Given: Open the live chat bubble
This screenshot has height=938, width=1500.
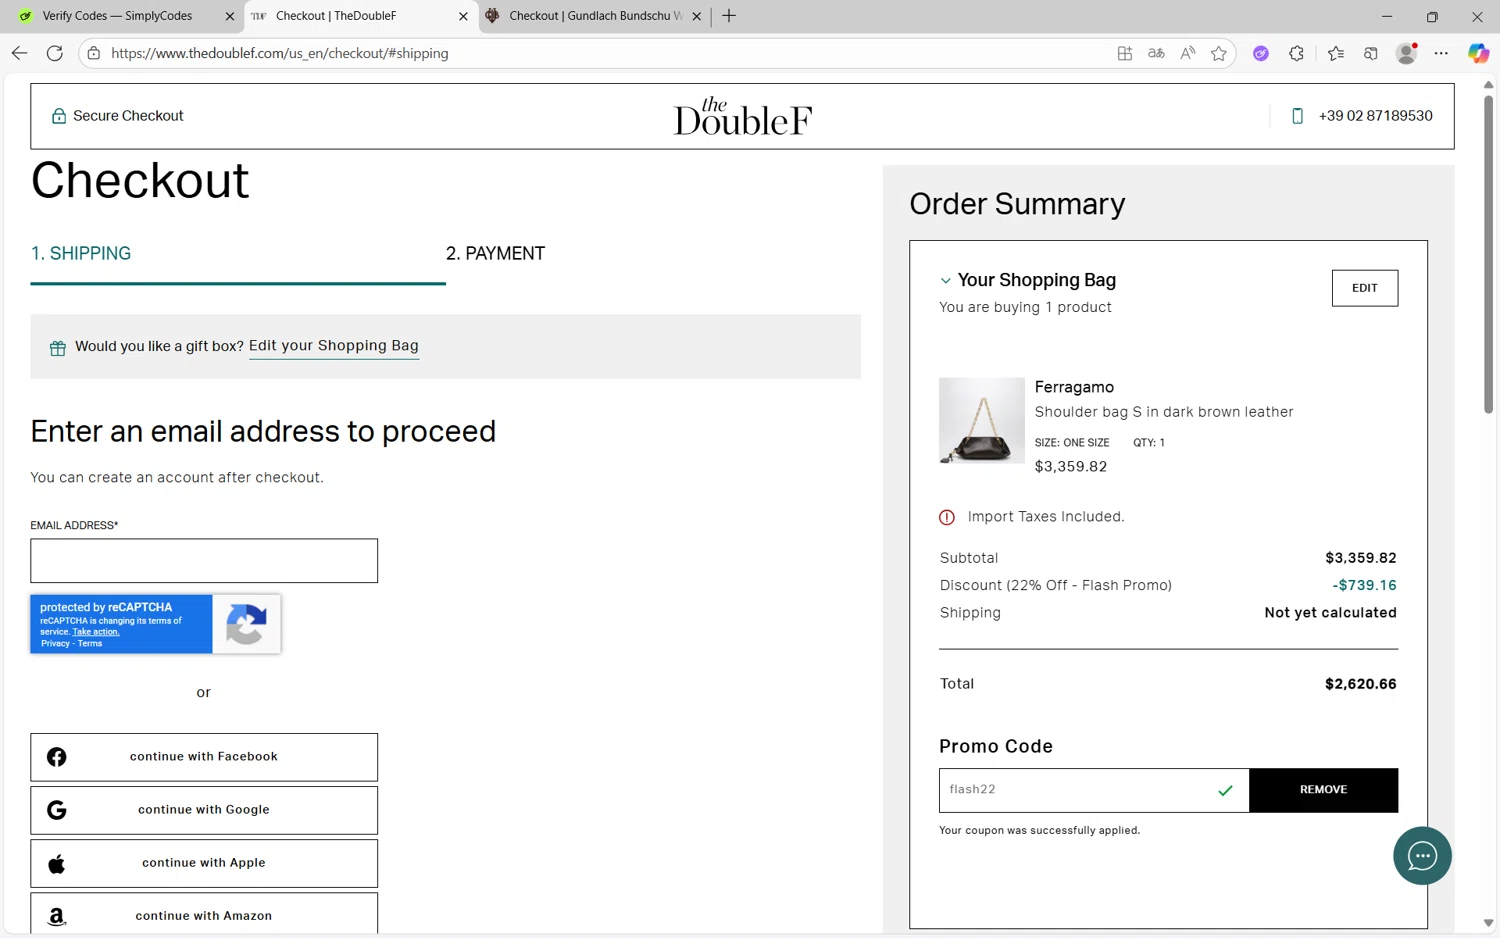Looking at the screenshot, I should [x=1422, y=856].
